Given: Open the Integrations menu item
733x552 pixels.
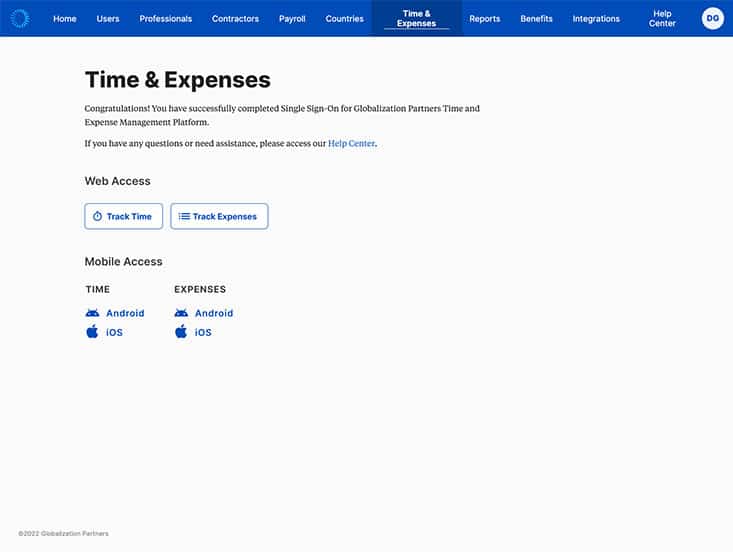Looking at the screenshot, I should [596, 19].
